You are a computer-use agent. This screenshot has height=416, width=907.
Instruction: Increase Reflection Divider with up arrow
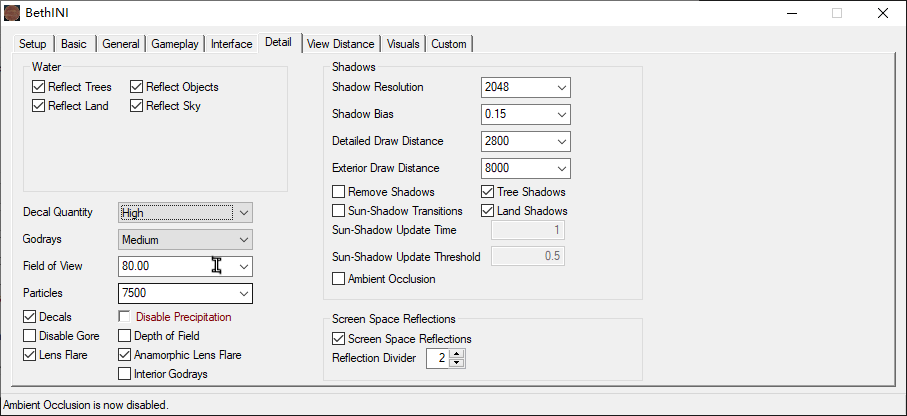coord(457,354)
